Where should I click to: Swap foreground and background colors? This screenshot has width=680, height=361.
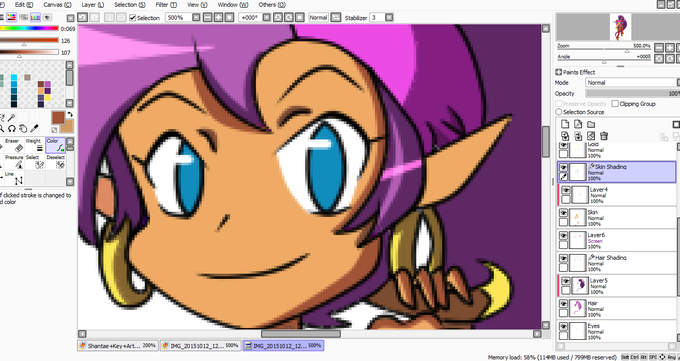[x=70, y=115]
